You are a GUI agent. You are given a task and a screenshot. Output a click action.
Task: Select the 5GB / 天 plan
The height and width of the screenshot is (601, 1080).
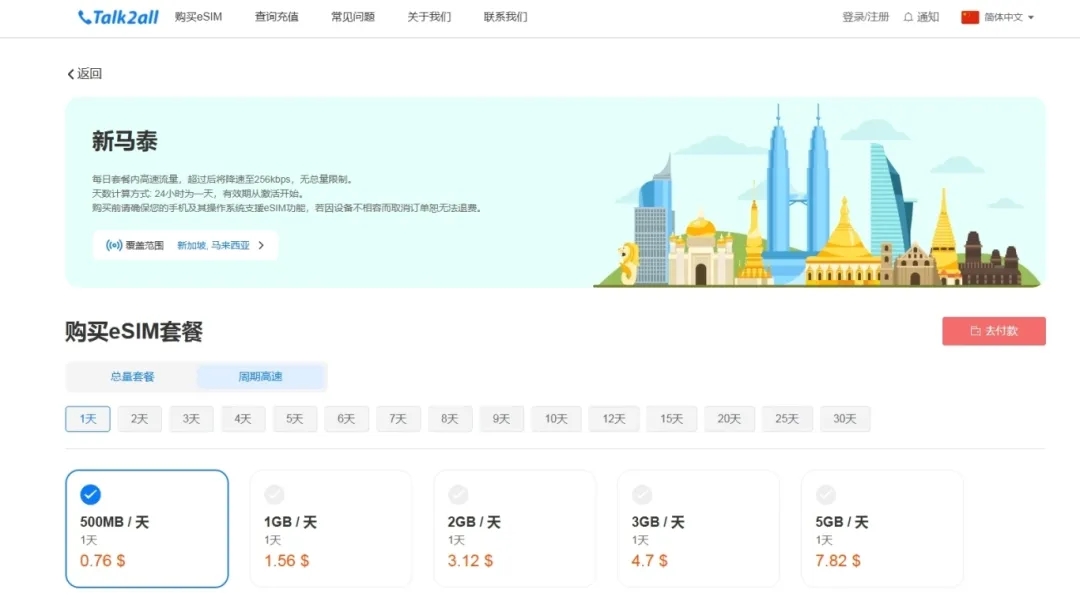point(882,528)
